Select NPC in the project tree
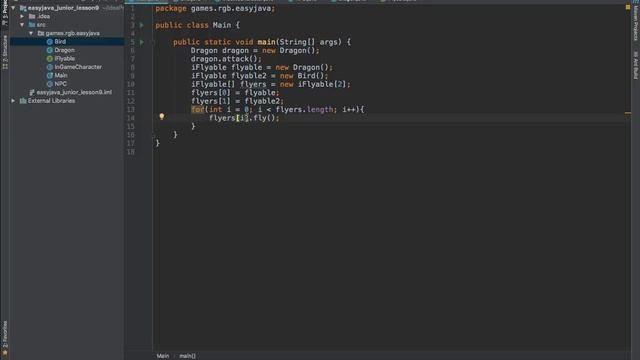Image resolution: width=640 pixels, height=360 pixels. 60,84
